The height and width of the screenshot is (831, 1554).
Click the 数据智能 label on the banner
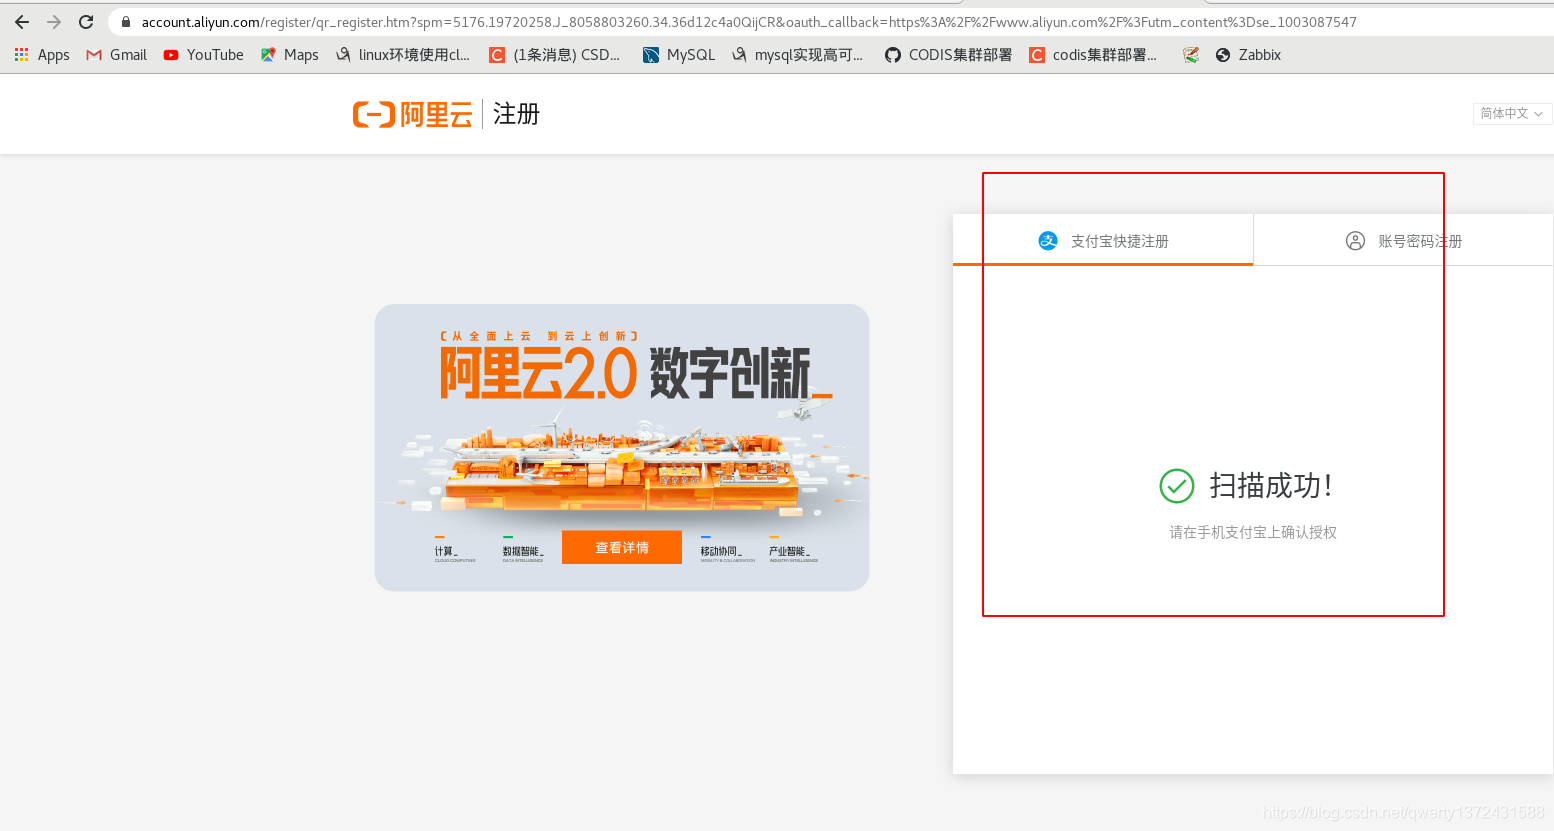[523, 551]
